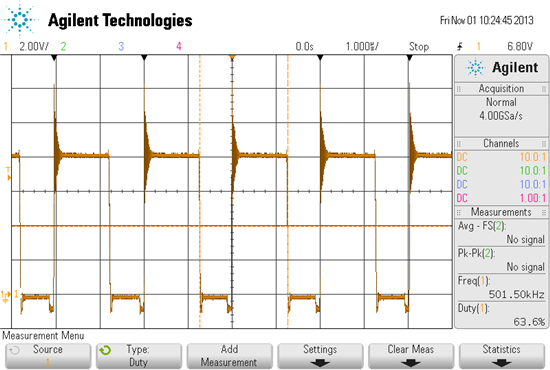This screenshot has width=550, height=370.
Task: Select the pink channel 4 indicator
Action: [179, 46]
